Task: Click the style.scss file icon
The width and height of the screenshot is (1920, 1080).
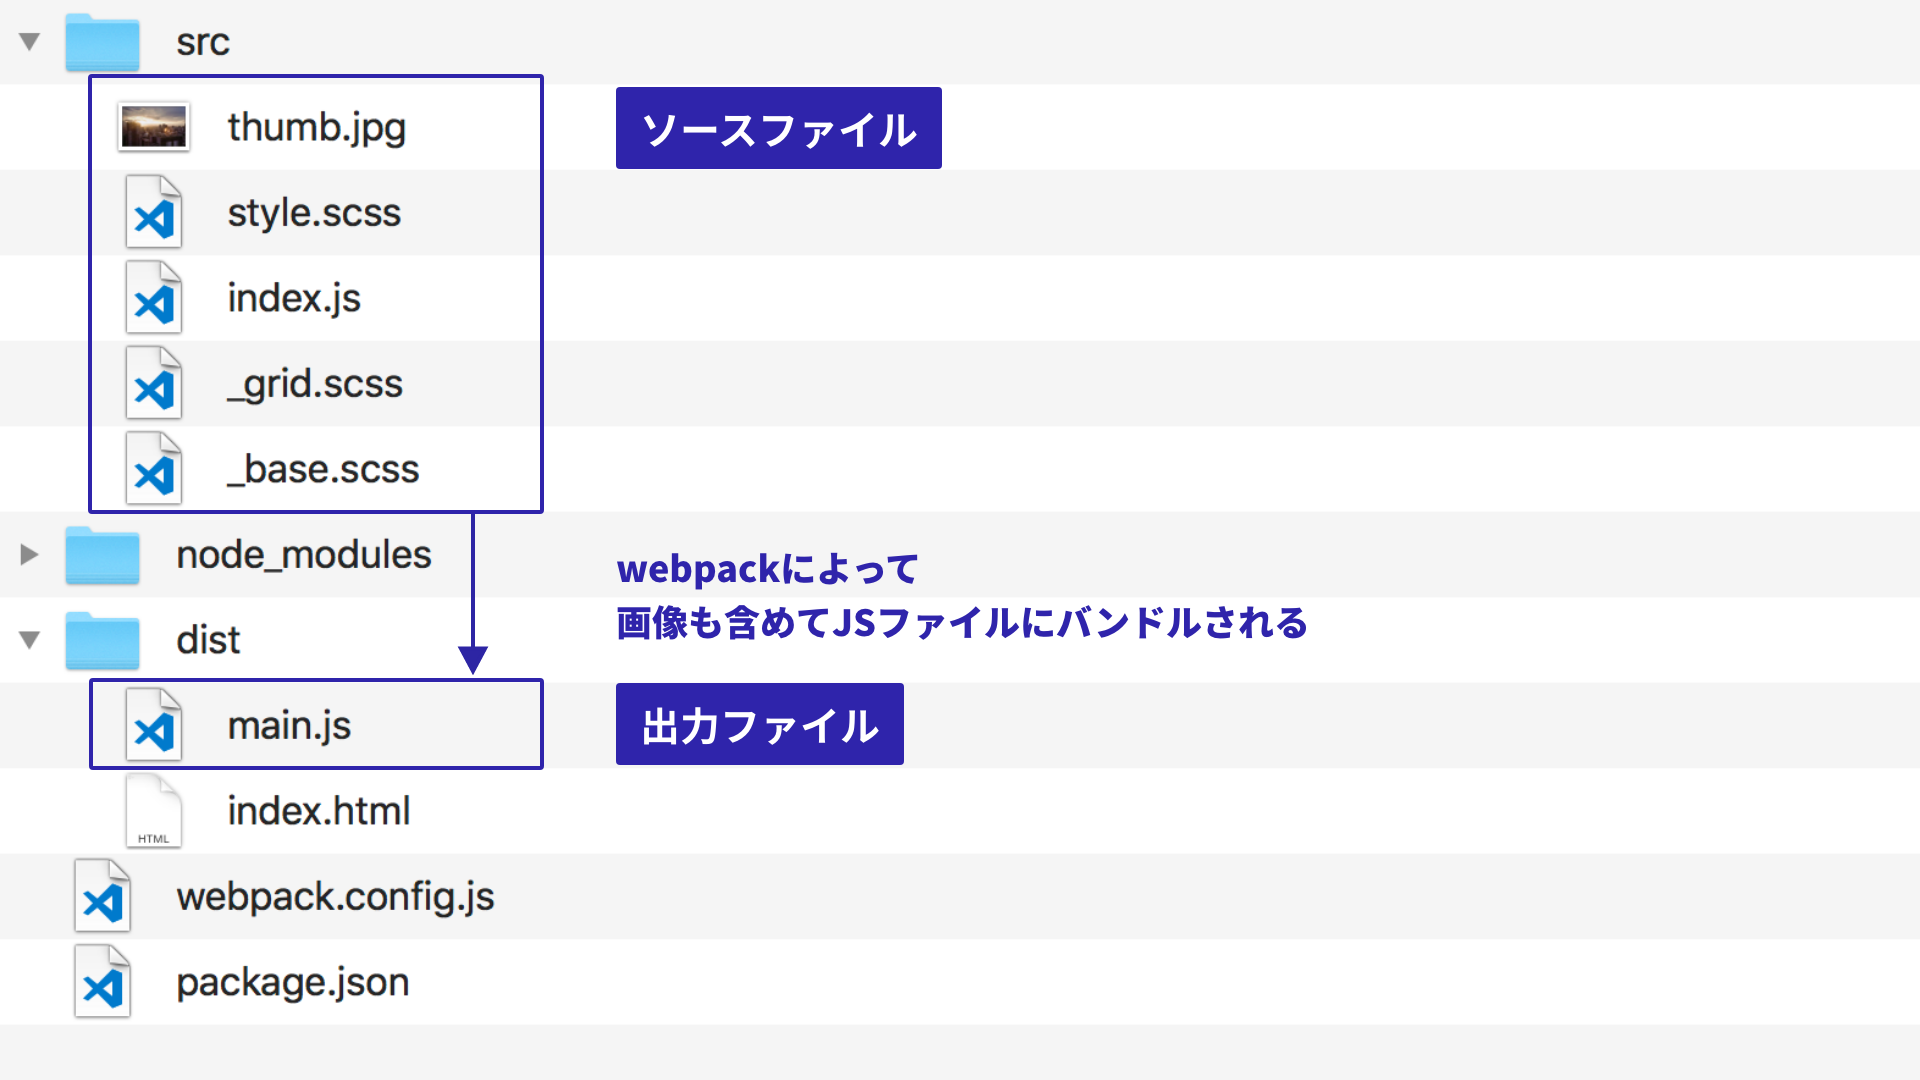Action: [x=153, y=212]
